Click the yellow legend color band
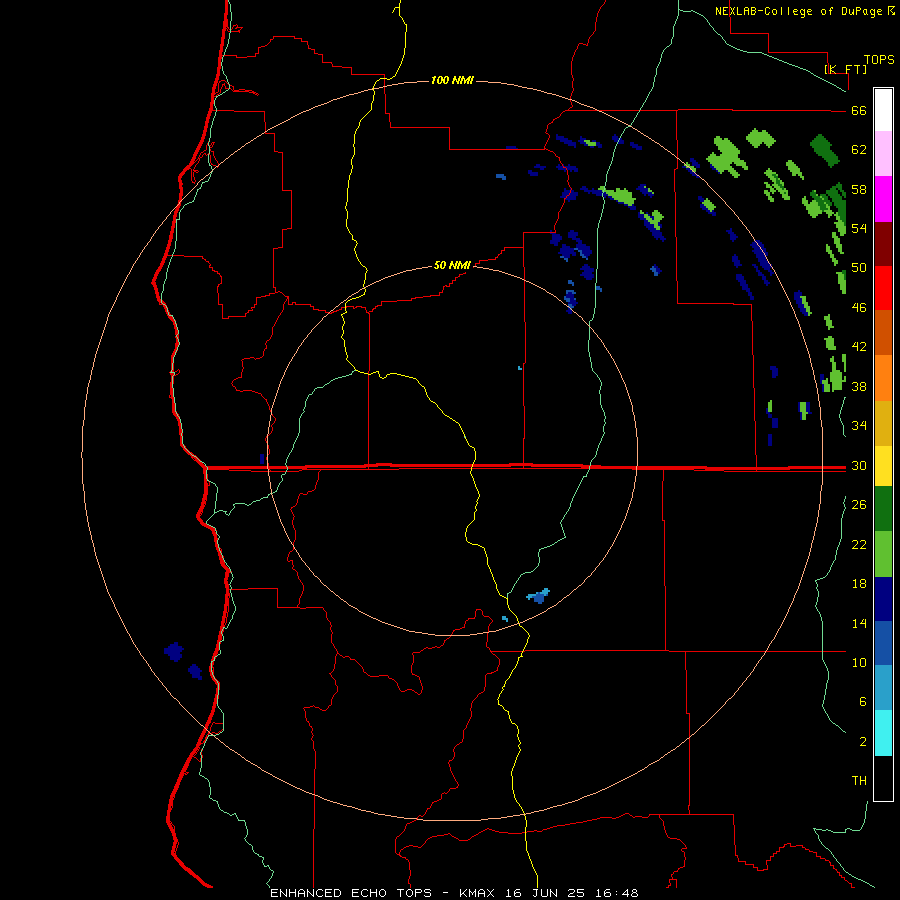The height and width of the screenshot is (900, 900). [x=883, y=466]
